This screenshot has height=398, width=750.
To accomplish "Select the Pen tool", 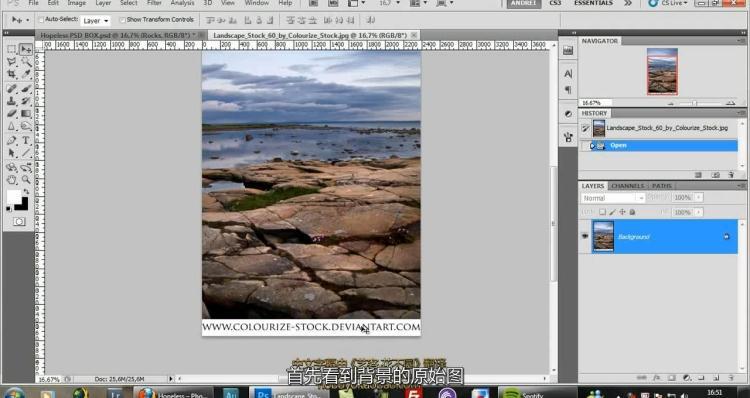I will point(11,141).
